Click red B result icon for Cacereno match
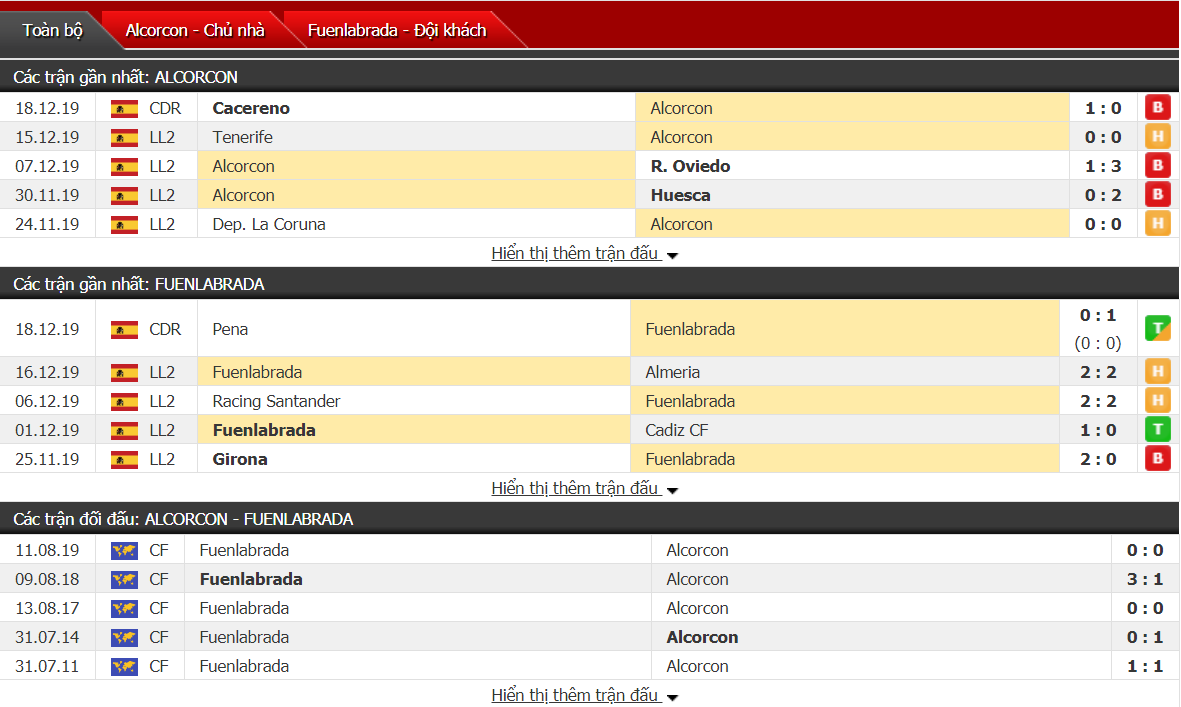1181x707 pixels. click(x=1158, y=108)
